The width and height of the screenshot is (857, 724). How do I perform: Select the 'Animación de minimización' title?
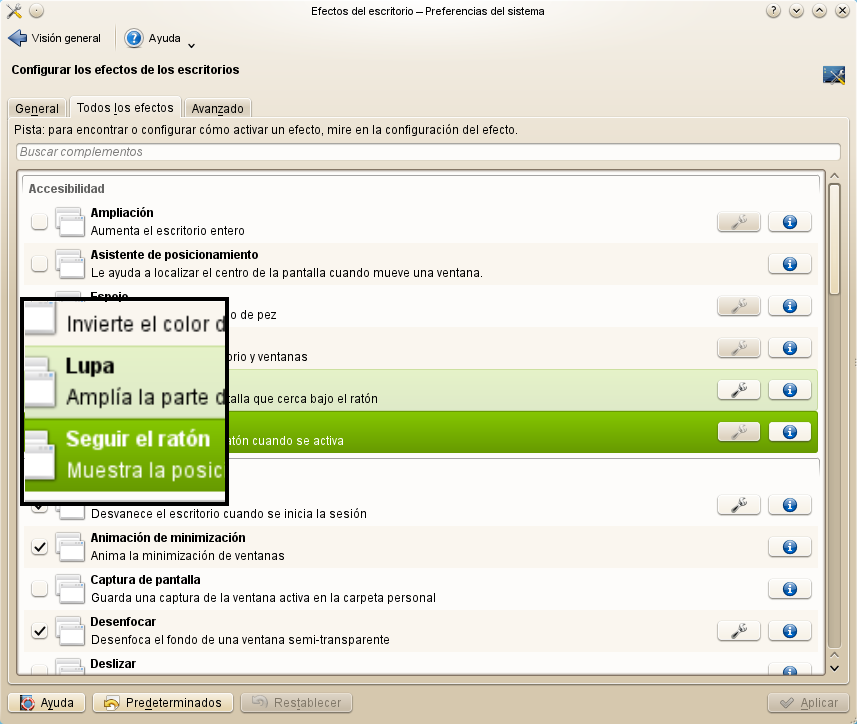tap(168, 538)
